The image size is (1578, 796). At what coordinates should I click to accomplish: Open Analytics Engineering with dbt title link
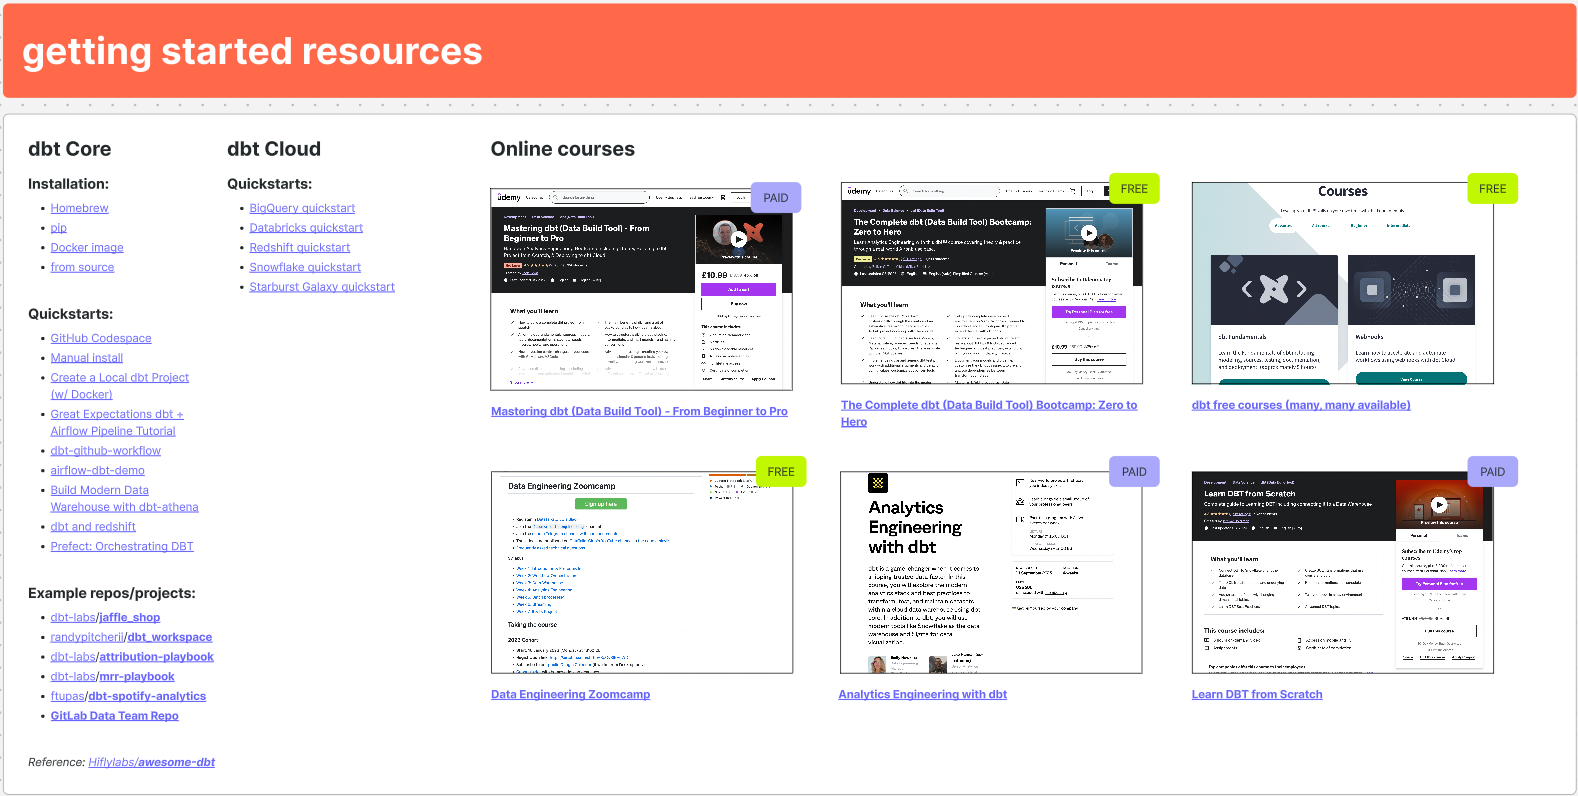pos(922,694)
